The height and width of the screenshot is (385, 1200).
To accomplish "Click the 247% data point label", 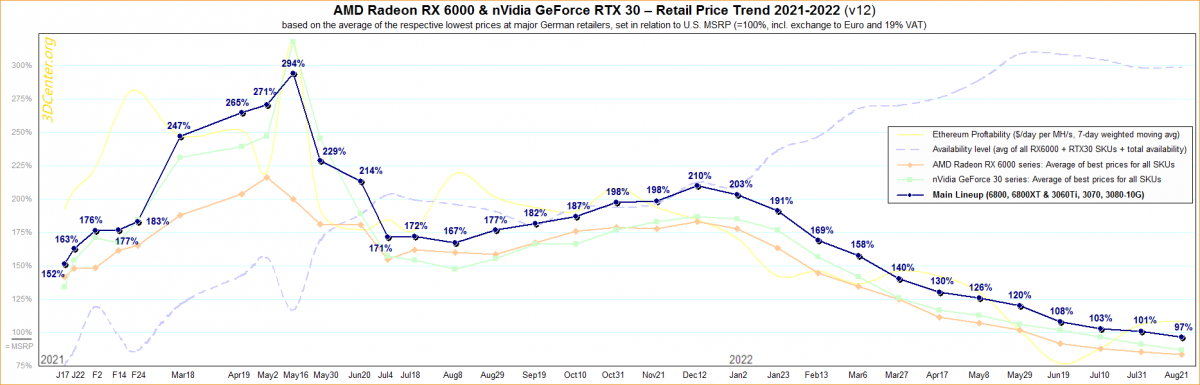I will tap(178, 124).
